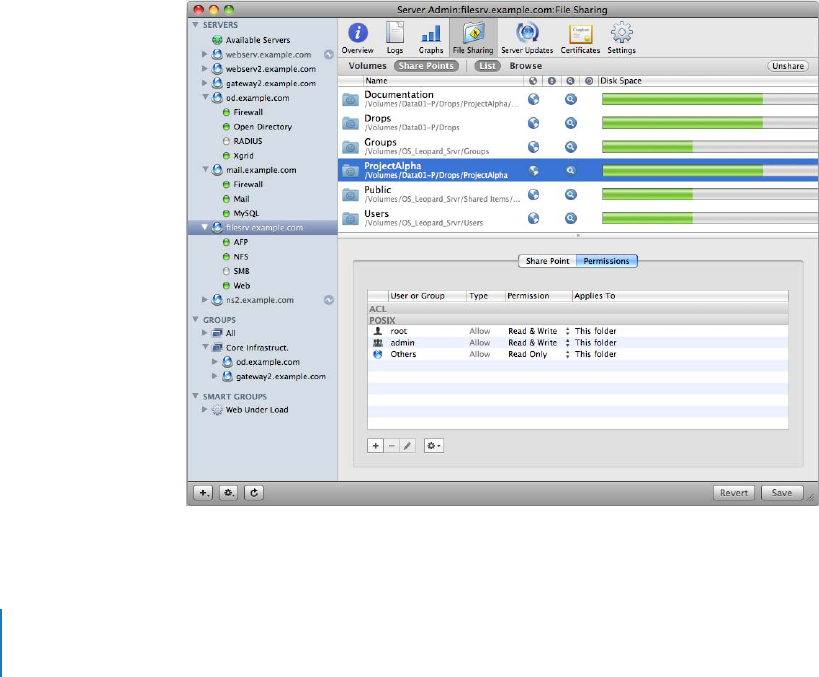Screen dimensions: 819x677
Task: Click the add server (+) button at bottom left
Action: (x=203, y=493)
